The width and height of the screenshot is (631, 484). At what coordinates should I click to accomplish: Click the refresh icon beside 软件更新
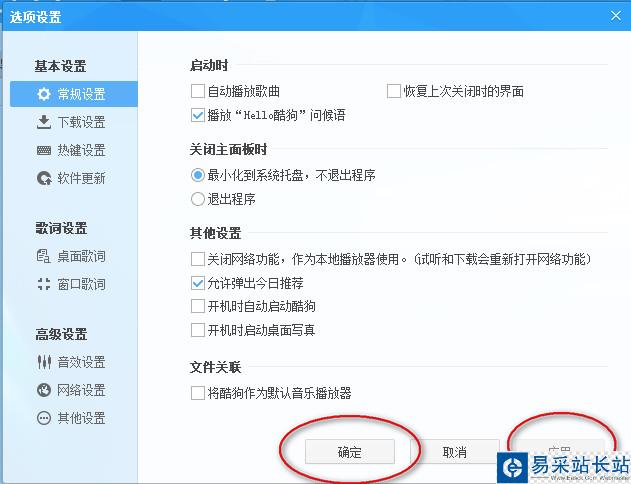(x=44, y=178)
